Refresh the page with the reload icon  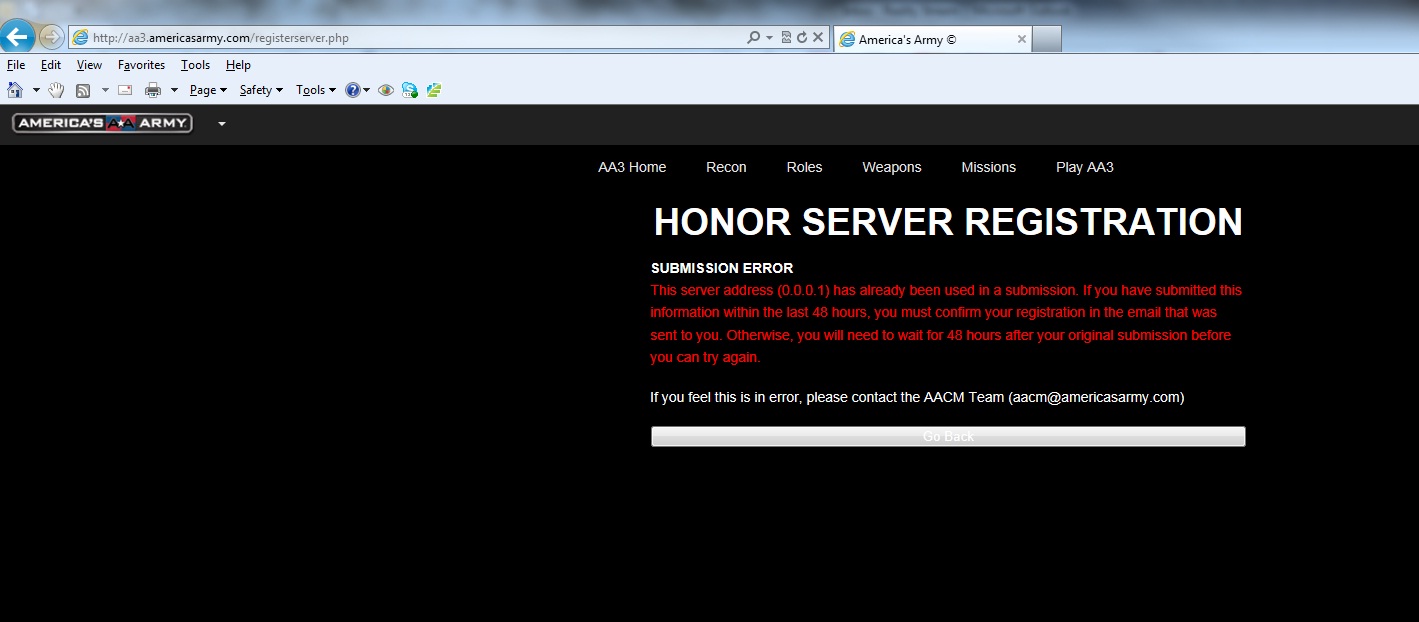pos(801,38)
